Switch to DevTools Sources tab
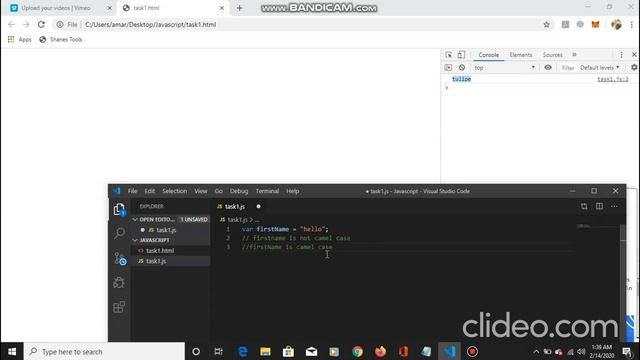This screenshot has height=360, width=640. (x=552, y=55)
